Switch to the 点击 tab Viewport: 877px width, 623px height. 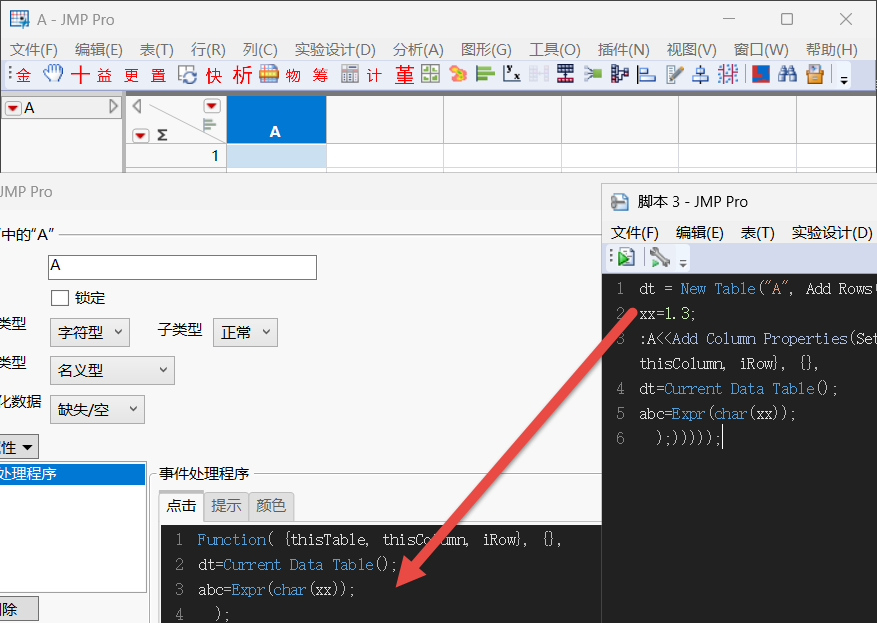(181, 506)
